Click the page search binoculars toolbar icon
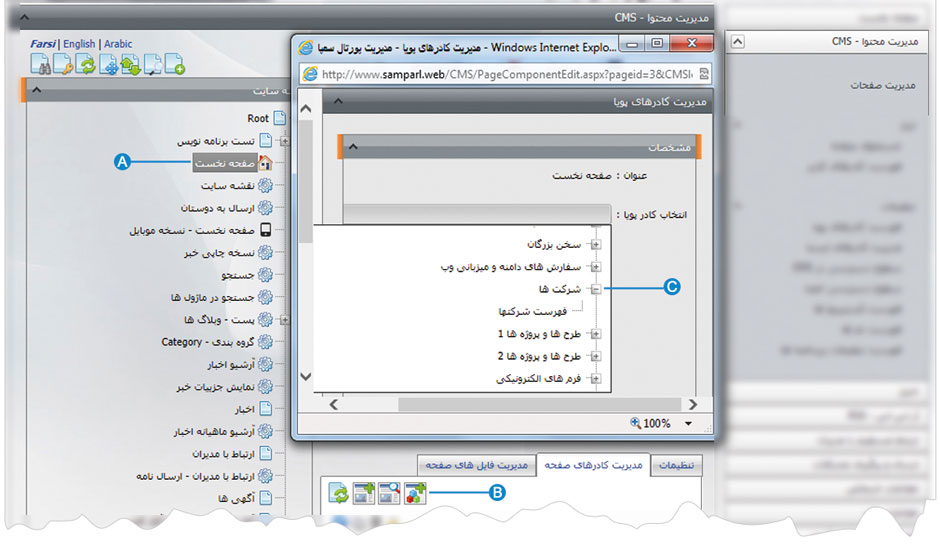The width and height of the screenshot is (940, 557). [x=41, y=67]
